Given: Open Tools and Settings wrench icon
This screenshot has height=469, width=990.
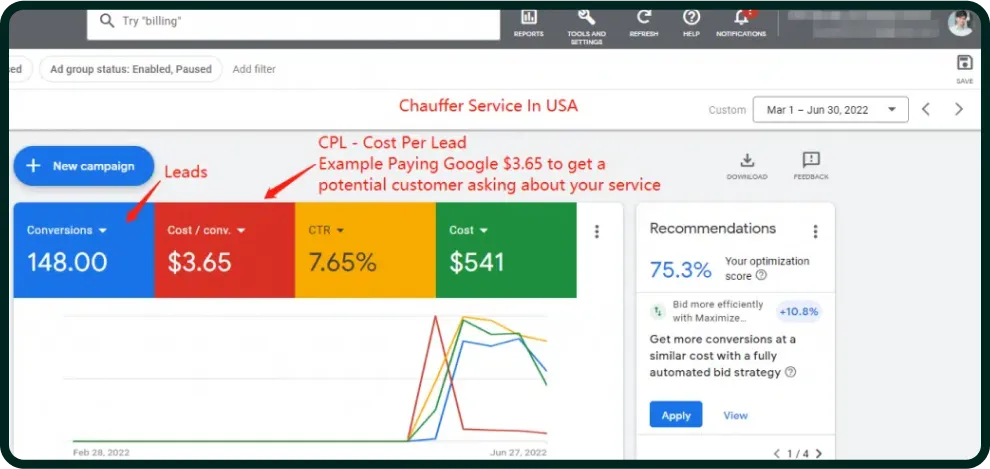Looking at the screenshot, I should click(x=586, y=18).
